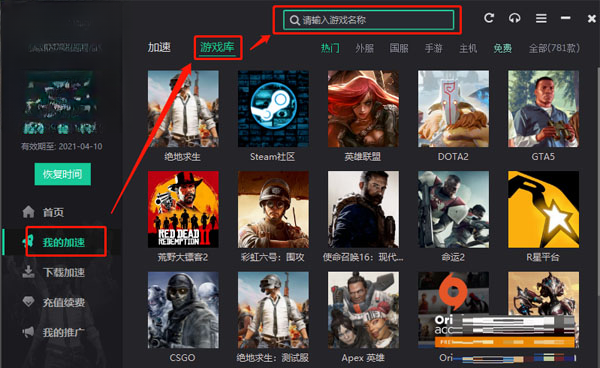Viewport: 600px width, 368px height.
Task: Filter games by 手游 category
Action: [x=434, y=48]
